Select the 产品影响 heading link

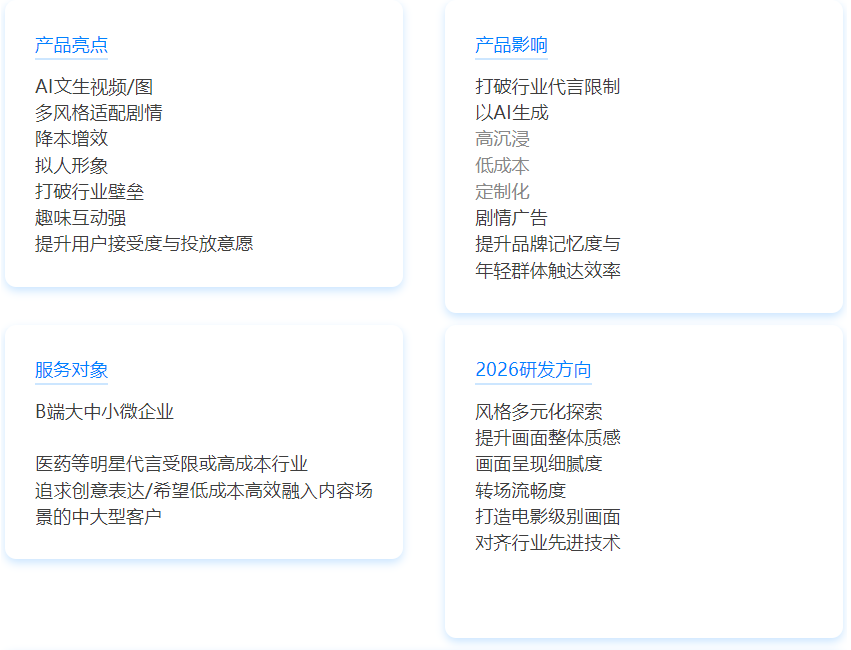click(511, 45)
